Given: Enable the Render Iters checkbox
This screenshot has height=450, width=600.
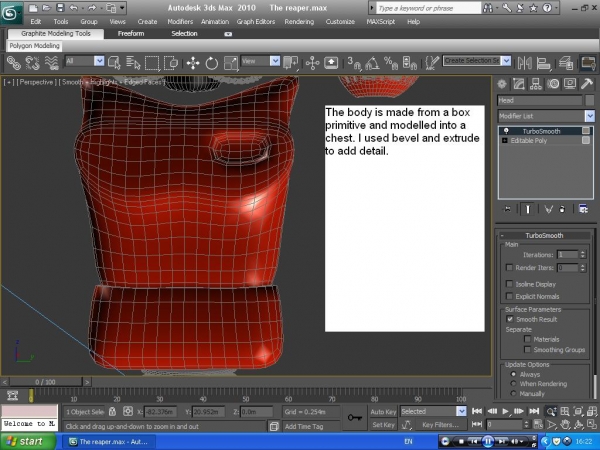Looking at the screenshot, I should (x=509, y=267).
